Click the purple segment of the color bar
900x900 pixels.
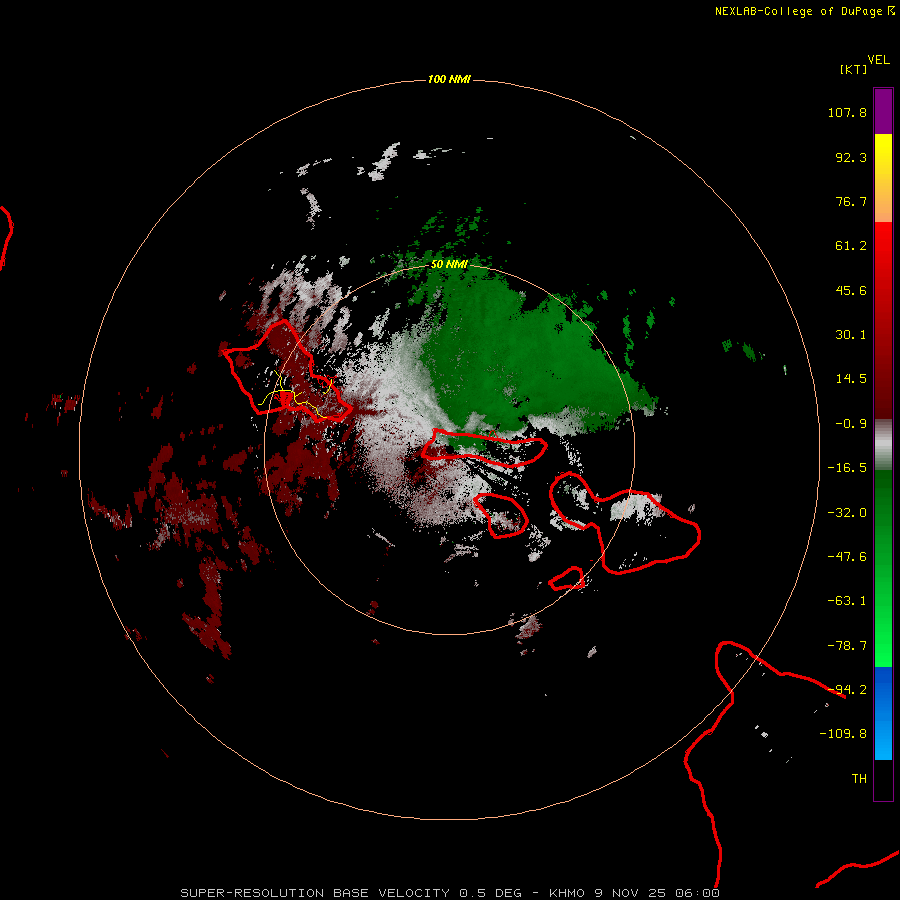883,111
